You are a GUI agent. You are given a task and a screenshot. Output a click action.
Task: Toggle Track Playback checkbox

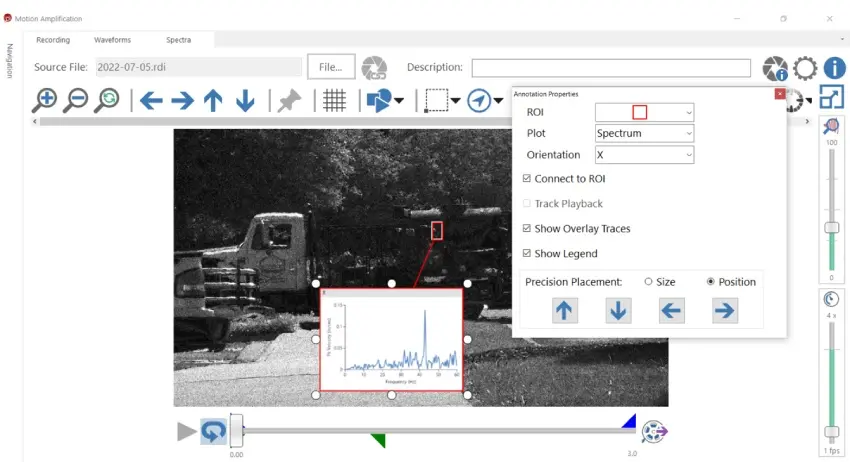[x=526, y=203]
